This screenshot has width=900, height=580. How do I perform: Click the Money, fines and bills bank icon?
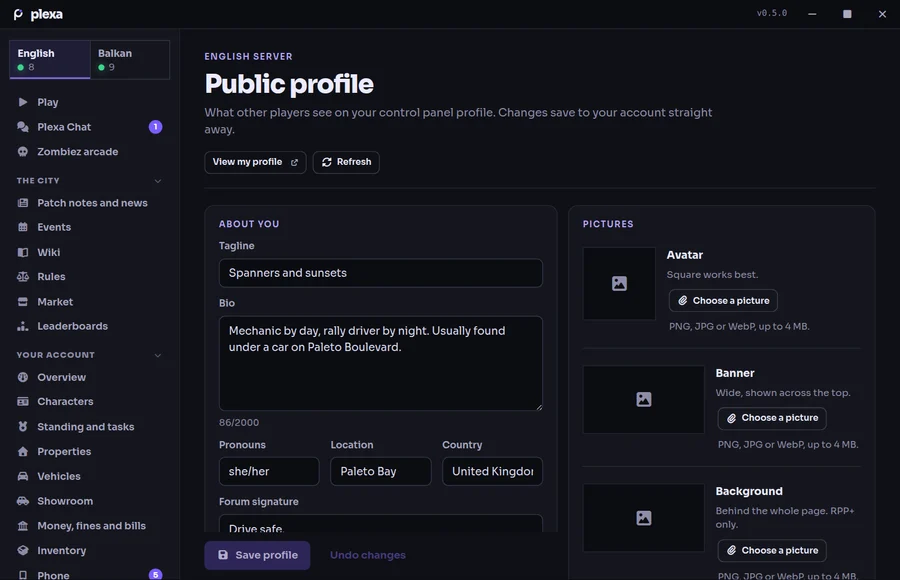pyautogui.click(x=23, y=525)
